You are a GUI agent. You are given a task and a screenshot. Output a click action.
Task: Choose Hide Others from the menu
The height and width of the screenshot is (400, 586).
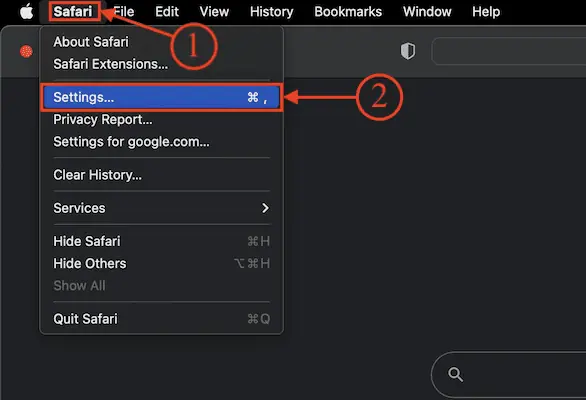pos(161,264)
